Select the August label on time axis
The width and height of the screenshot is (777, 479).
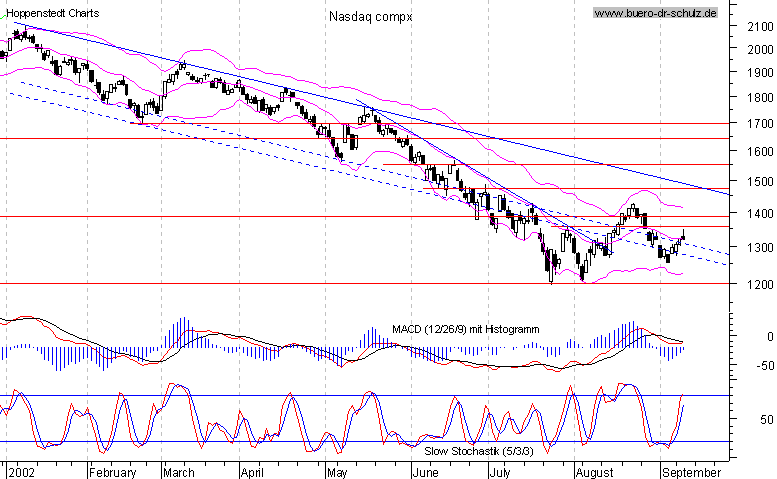coord(595,473)
